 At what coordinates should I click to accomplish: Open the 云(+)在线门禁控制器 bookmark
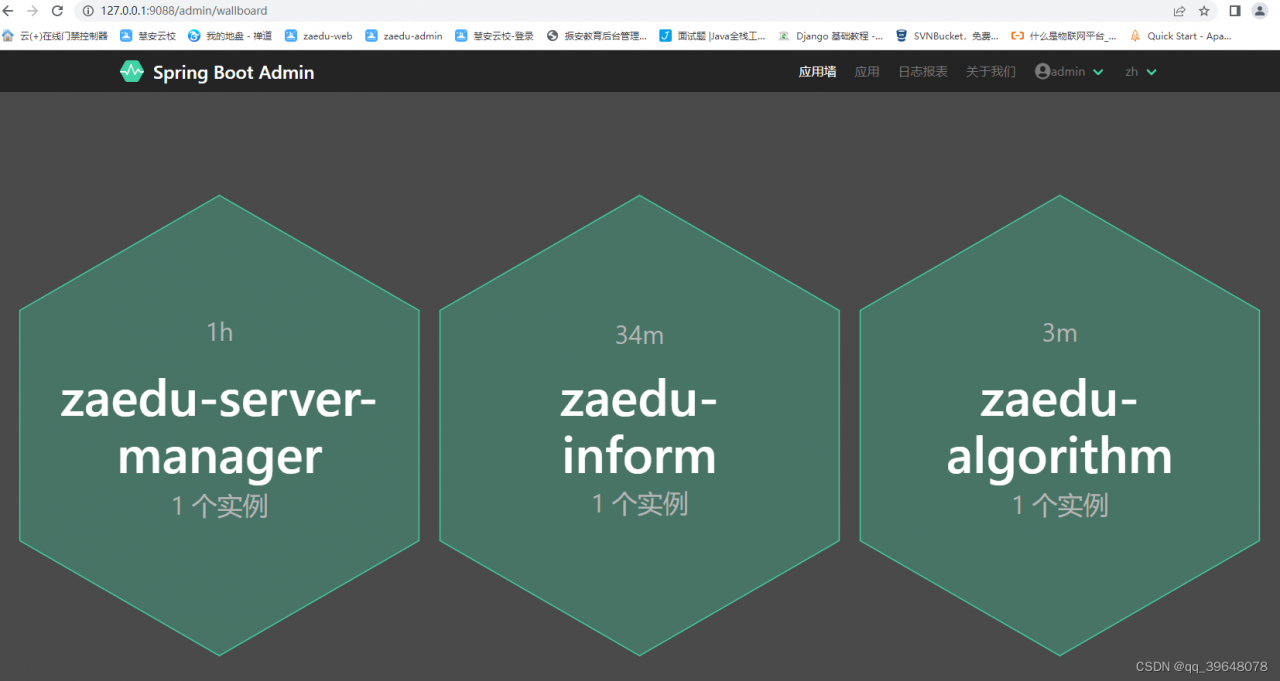[55, 36]
